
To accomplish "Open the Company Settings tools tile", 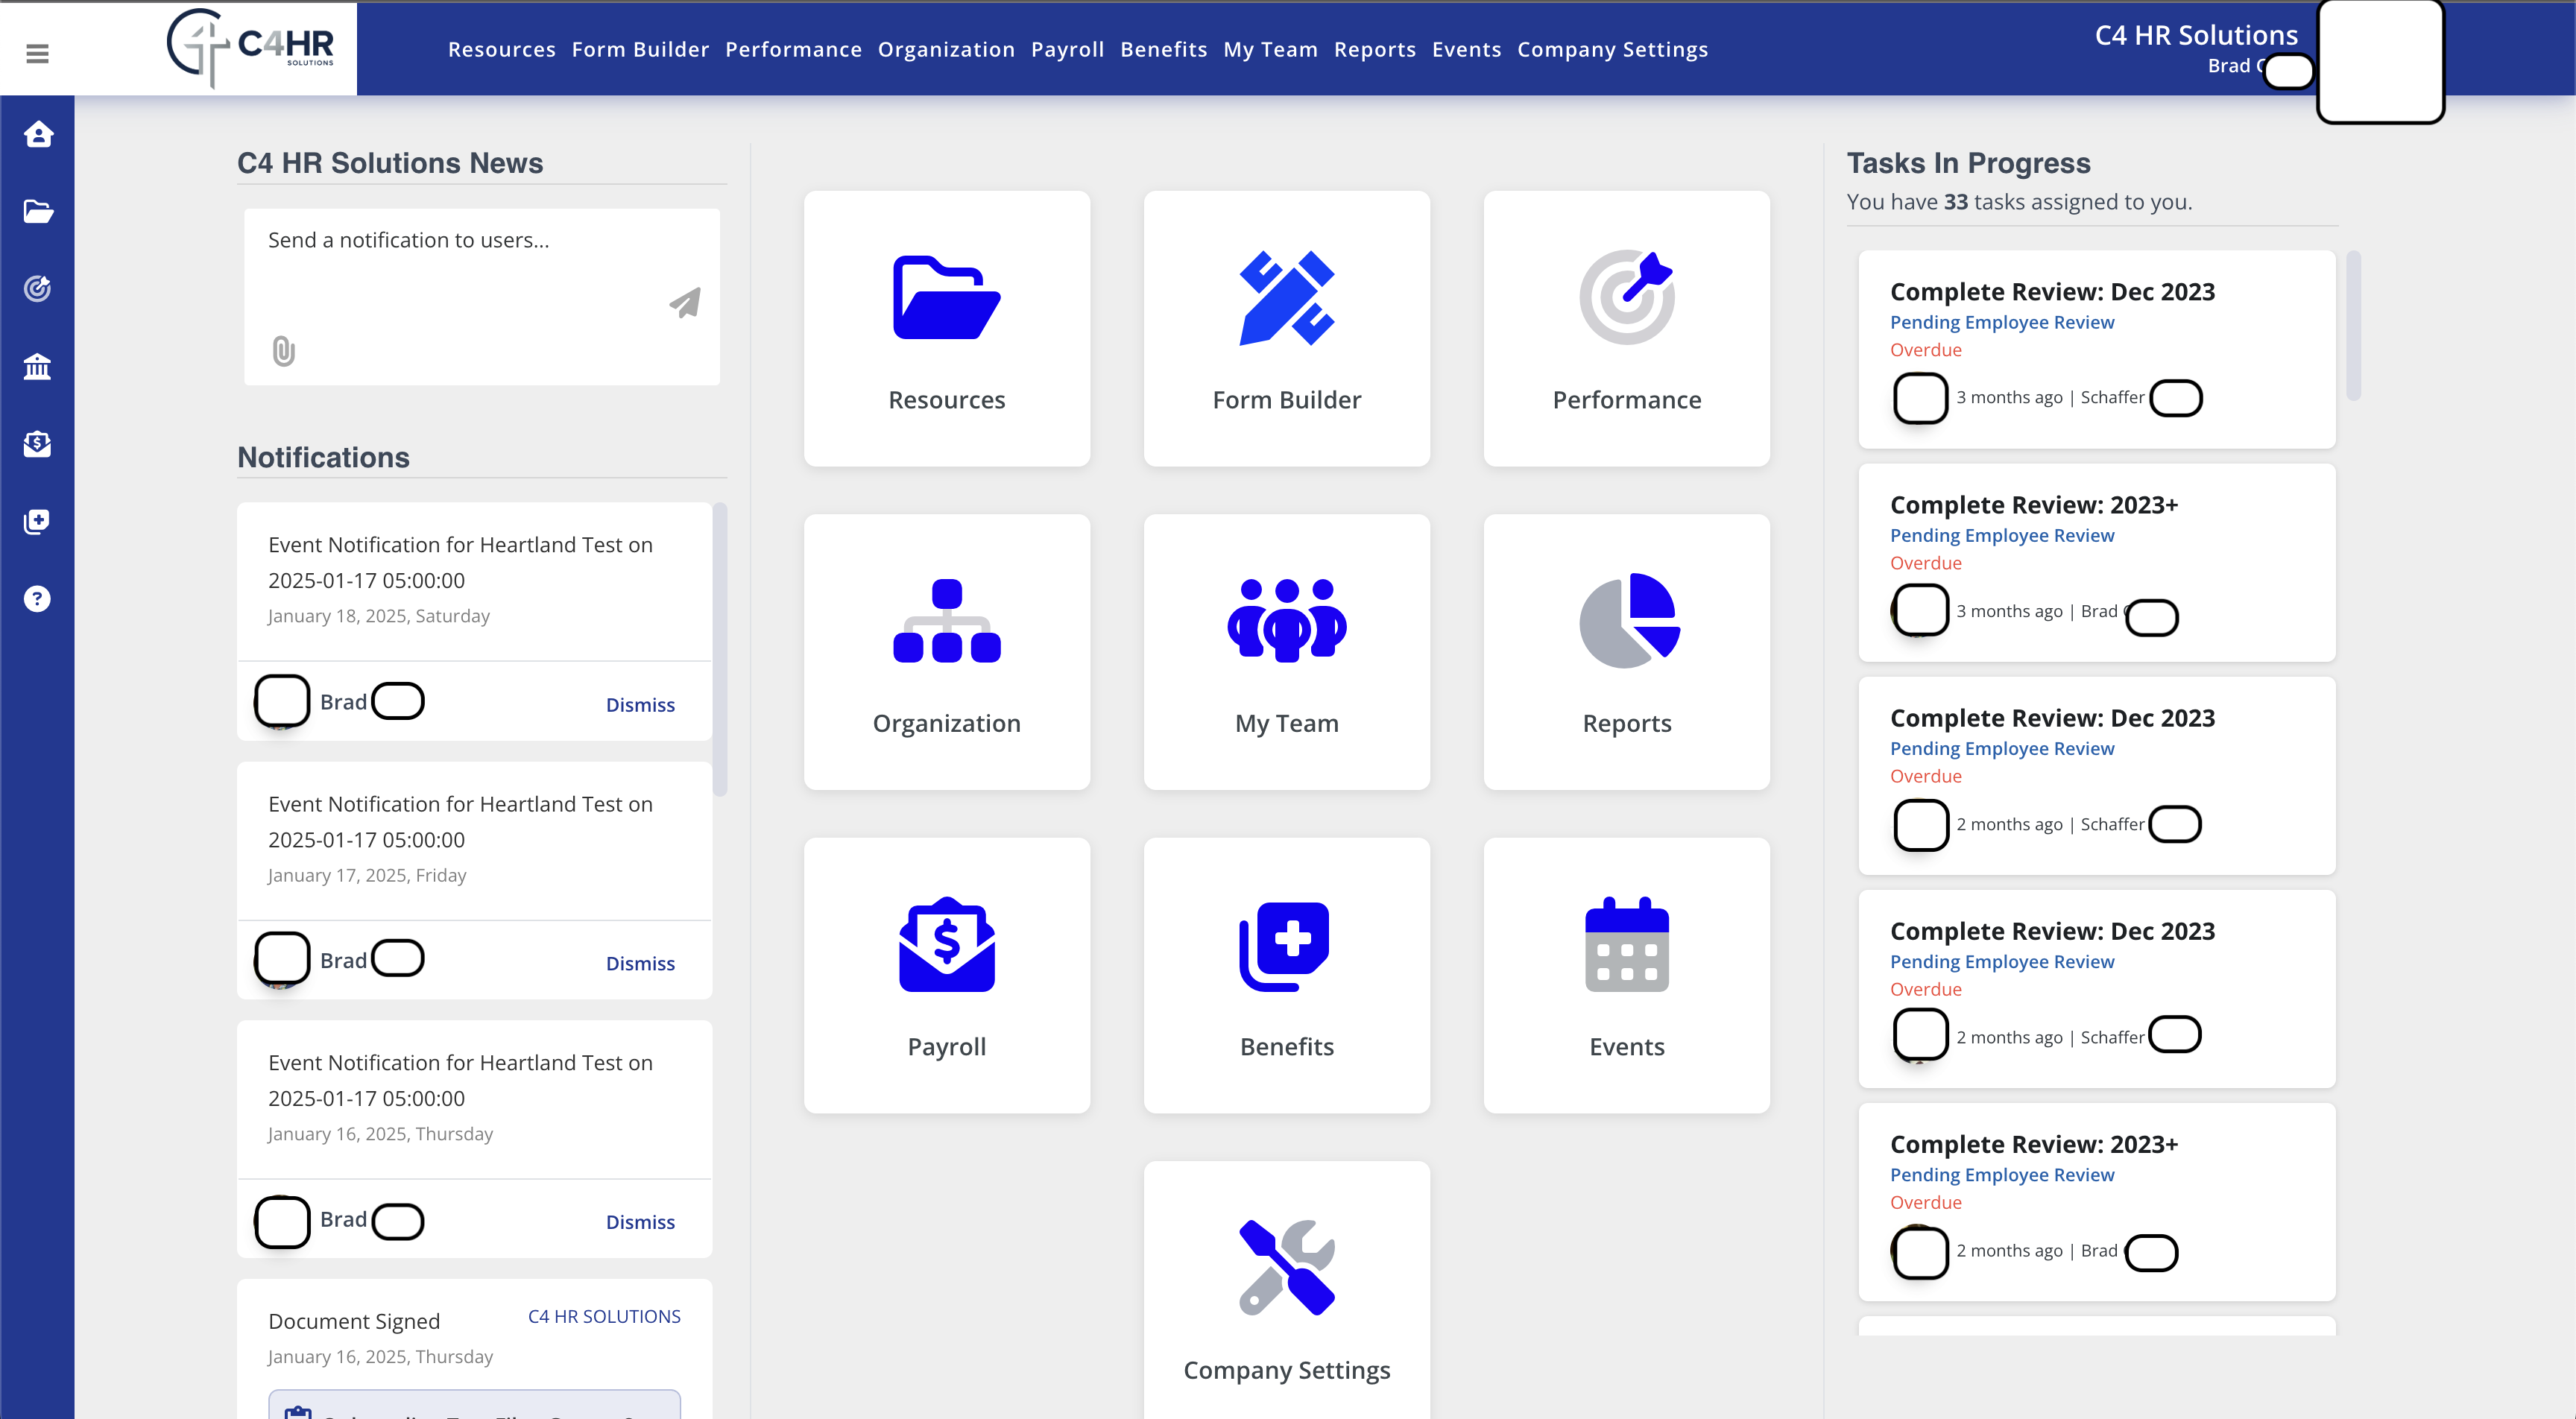I will (1286, 1290).
